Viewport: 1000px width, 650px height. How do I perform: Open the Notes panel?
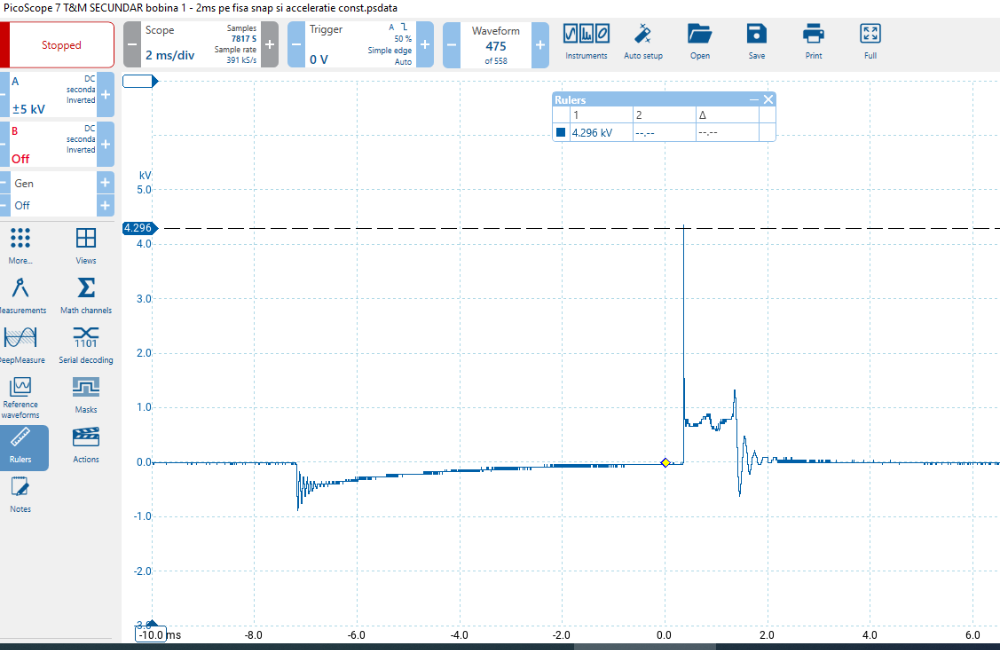click(20, 493)
